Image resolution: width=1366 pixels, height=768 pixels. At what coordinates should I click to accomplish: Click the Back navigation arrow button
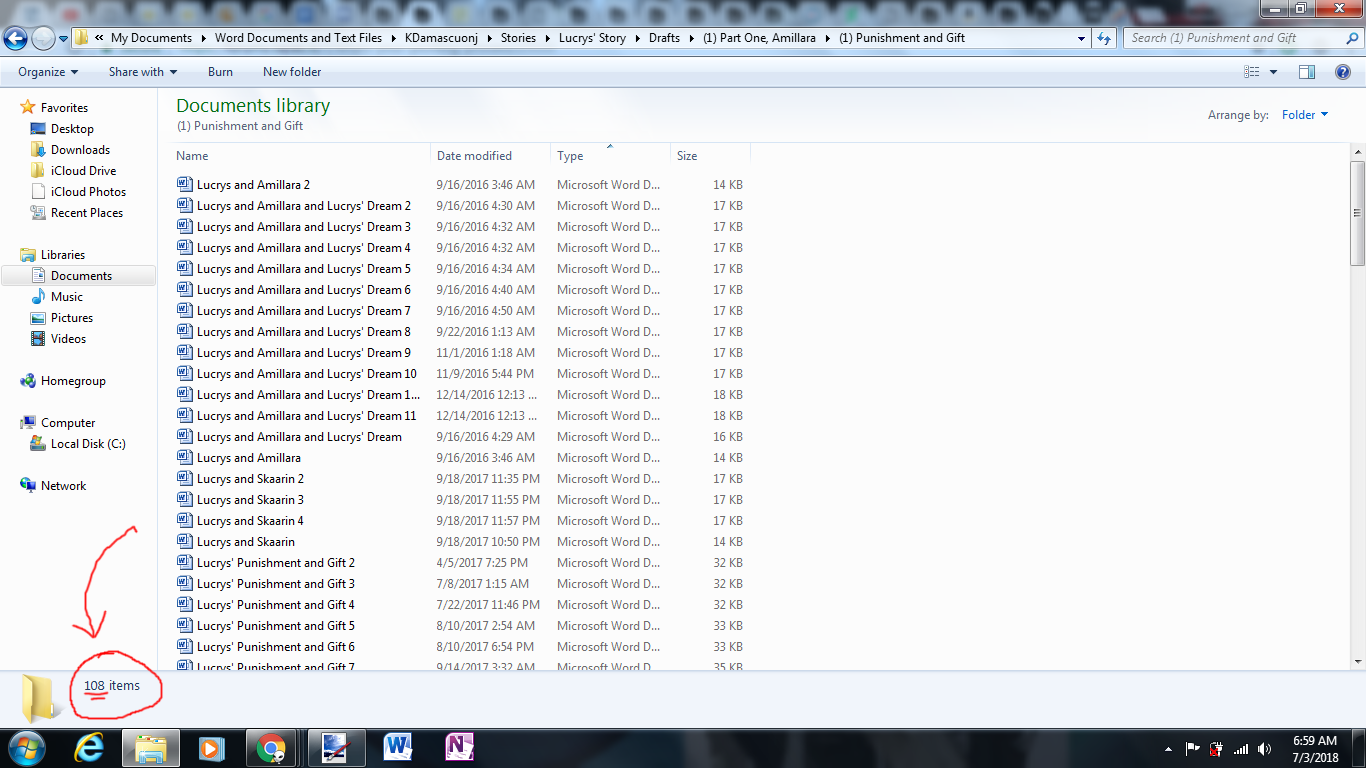15,39
